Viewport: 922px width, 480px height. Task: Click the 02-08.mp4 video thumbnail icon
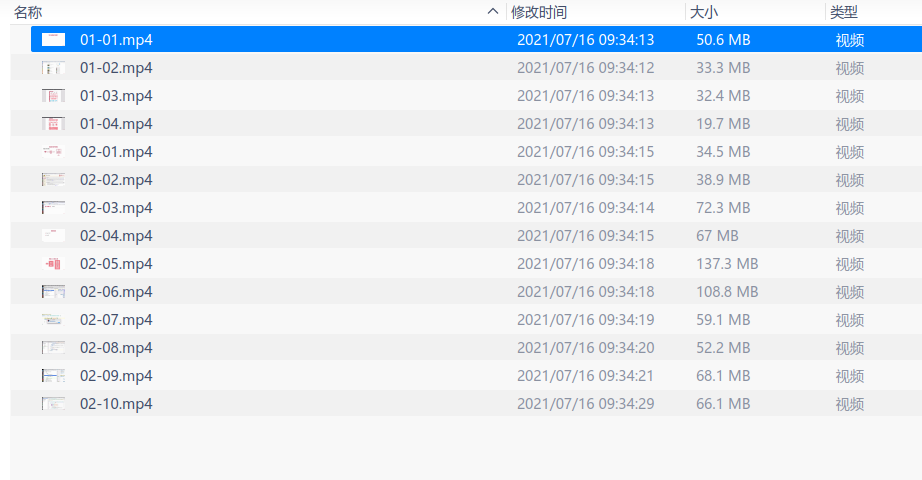[x=54, y=348]
